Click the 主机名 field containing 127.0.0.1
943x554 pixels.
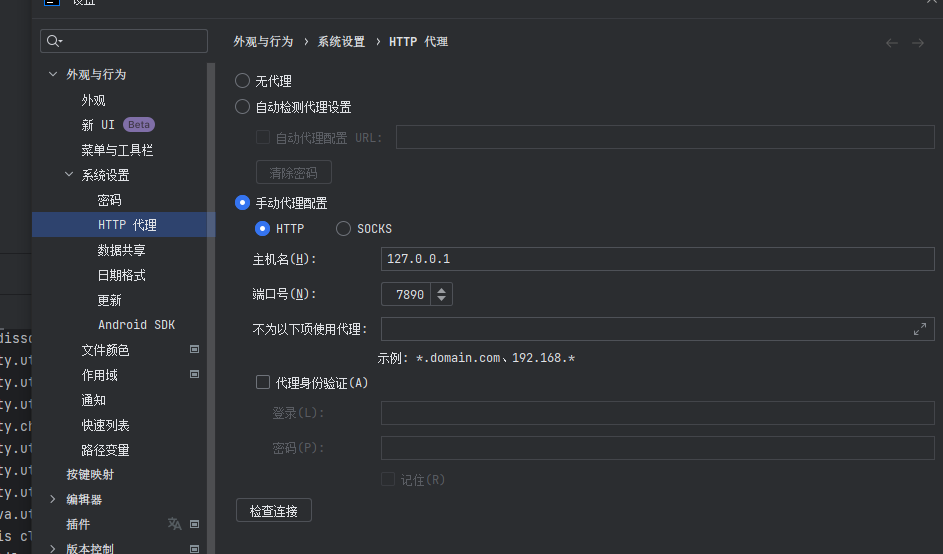[x=657, y=259]
